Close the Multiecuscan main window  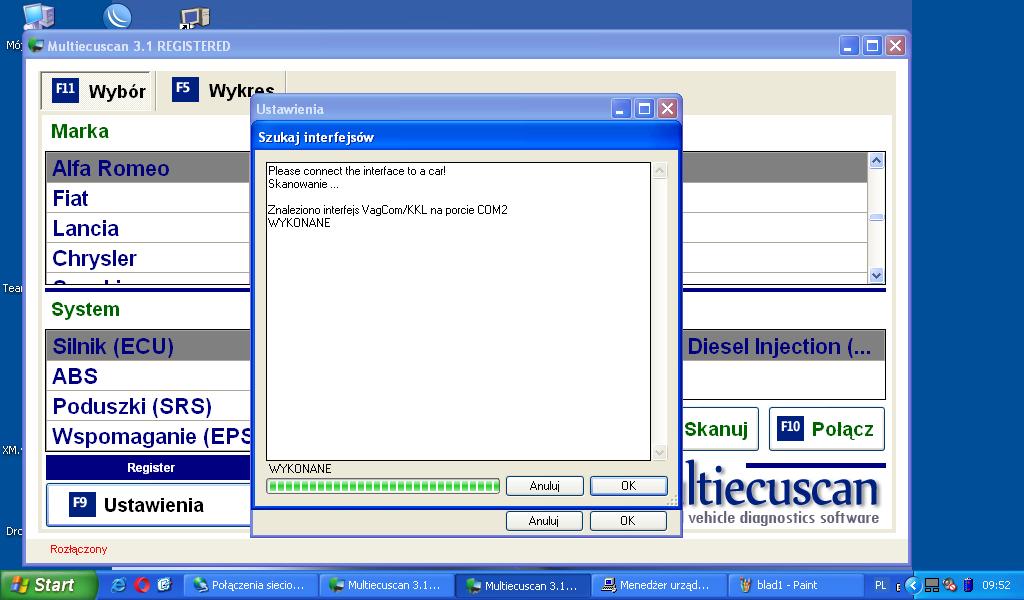[895, 46]
